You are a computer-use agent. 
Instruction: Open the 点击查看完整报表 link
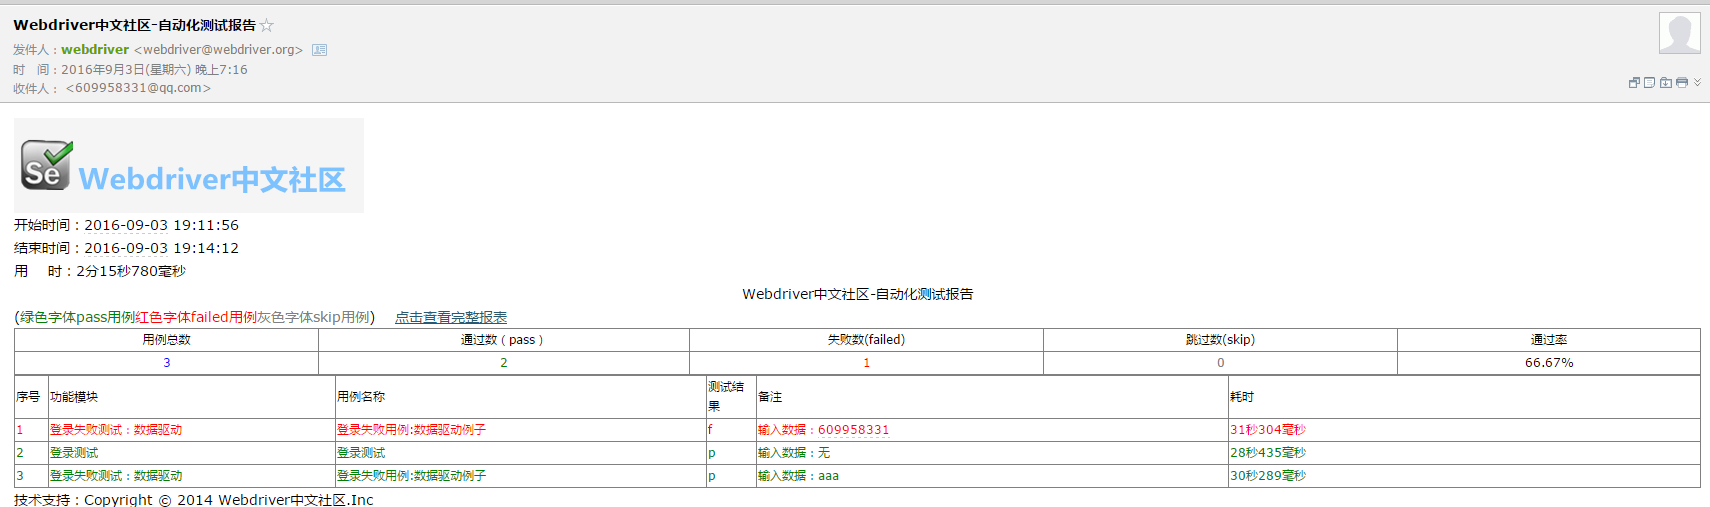[451, 317]
